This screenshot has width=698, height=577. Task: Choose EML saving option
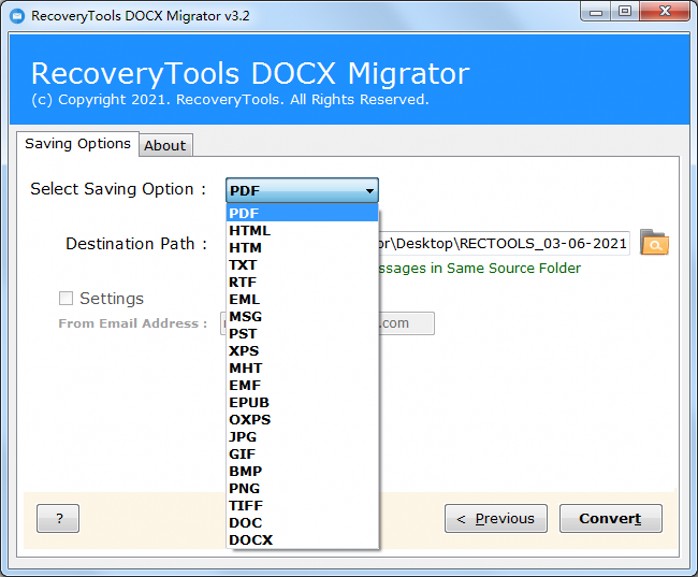coord(302,299)
